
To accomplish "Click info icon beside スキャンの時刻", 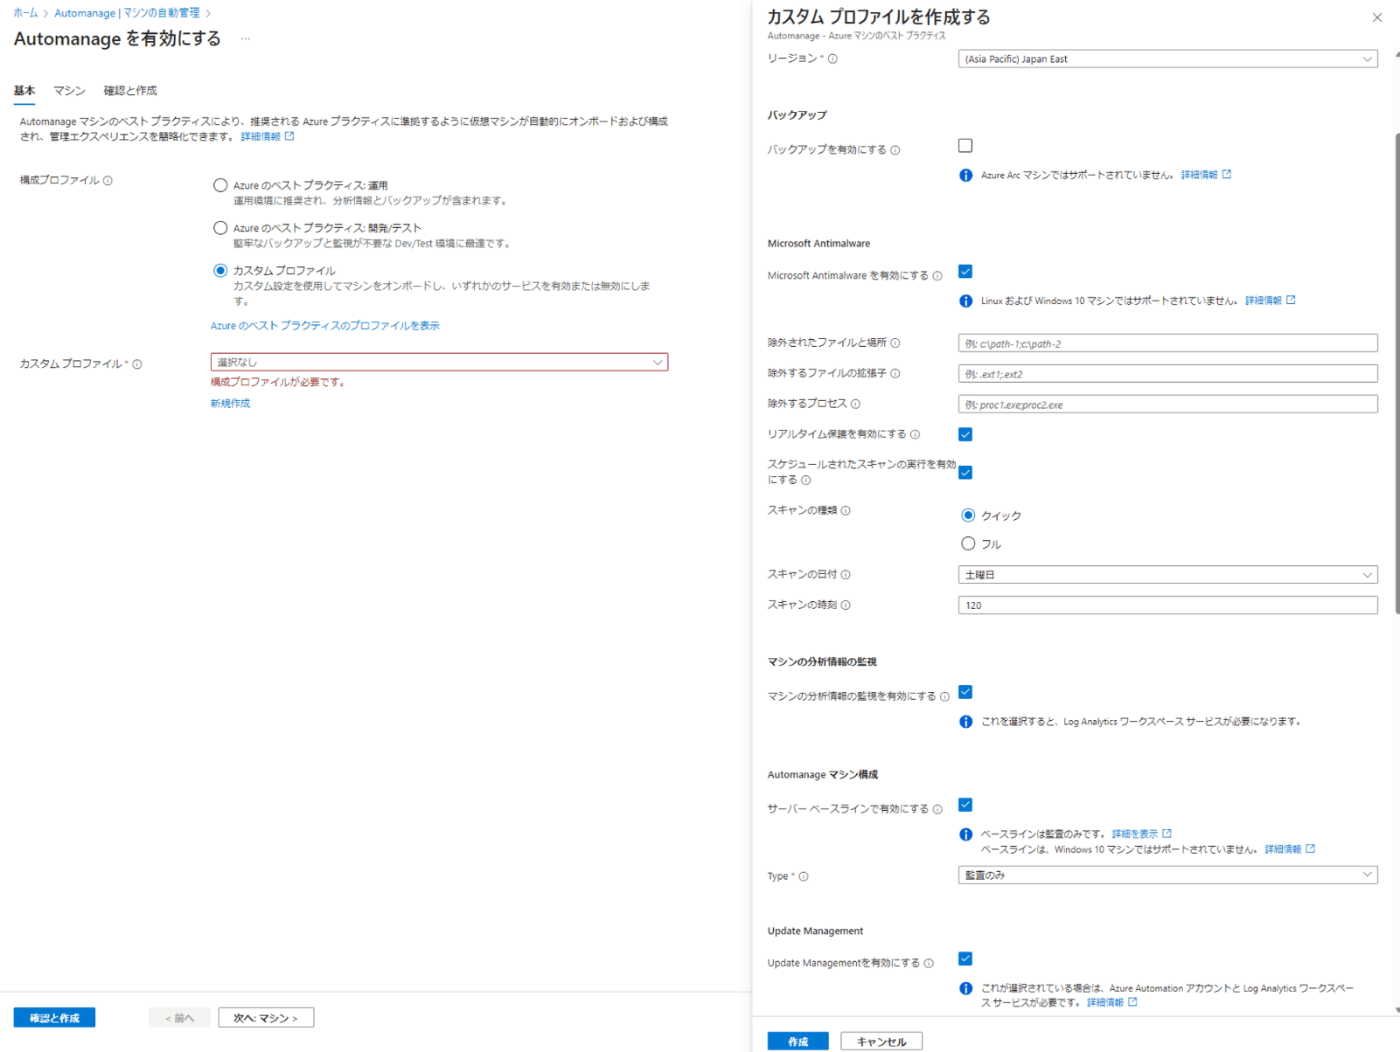I will pos(845,605).
